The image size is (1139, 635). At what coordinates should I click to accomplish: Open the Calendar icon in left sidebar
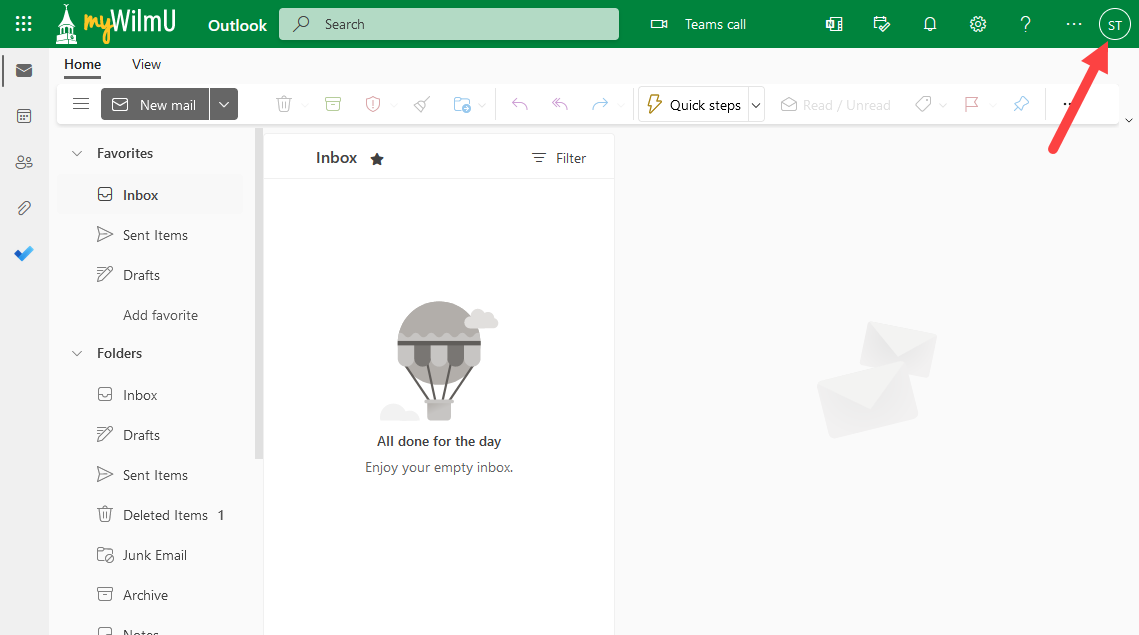23,116
